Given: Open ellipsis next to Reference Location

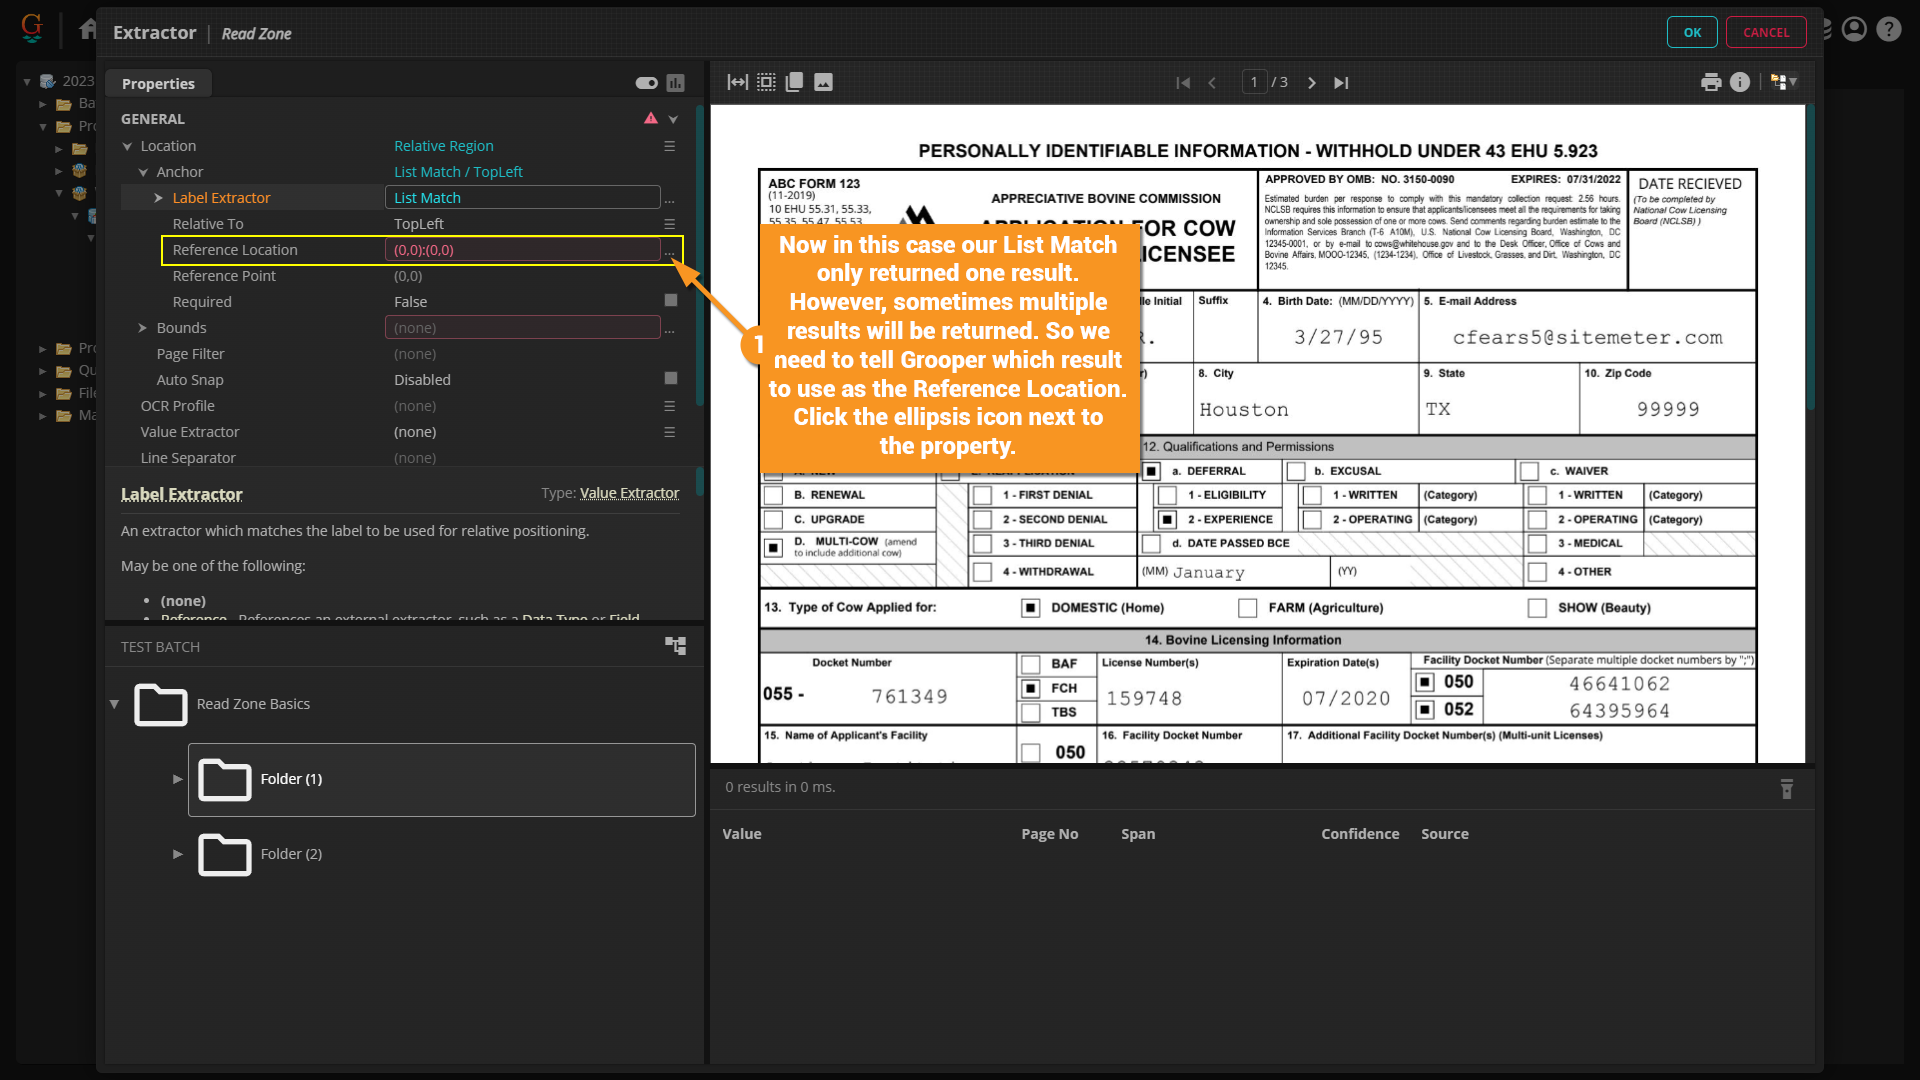Looking at the screenshot, I should point(670,251).
